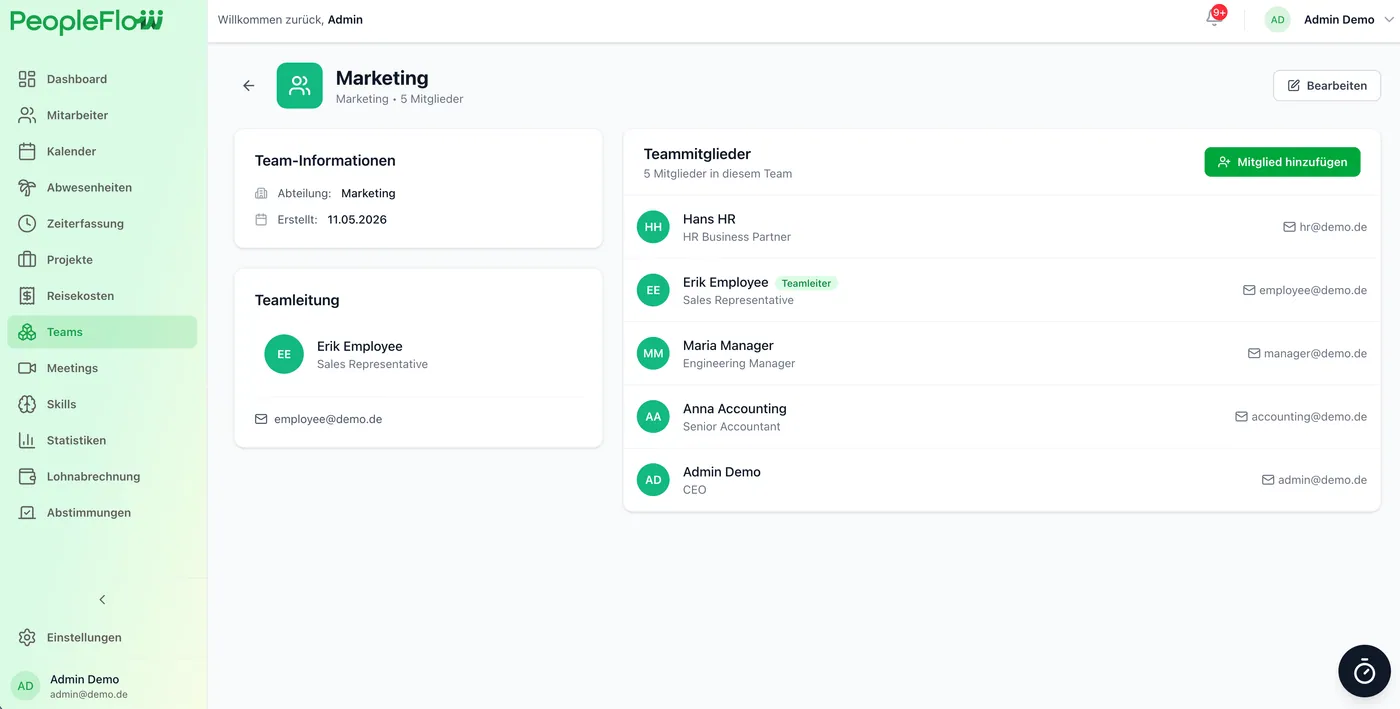Click the Zeiterfassung clock icon
The image size is (1400, 709).
[27, 223]
